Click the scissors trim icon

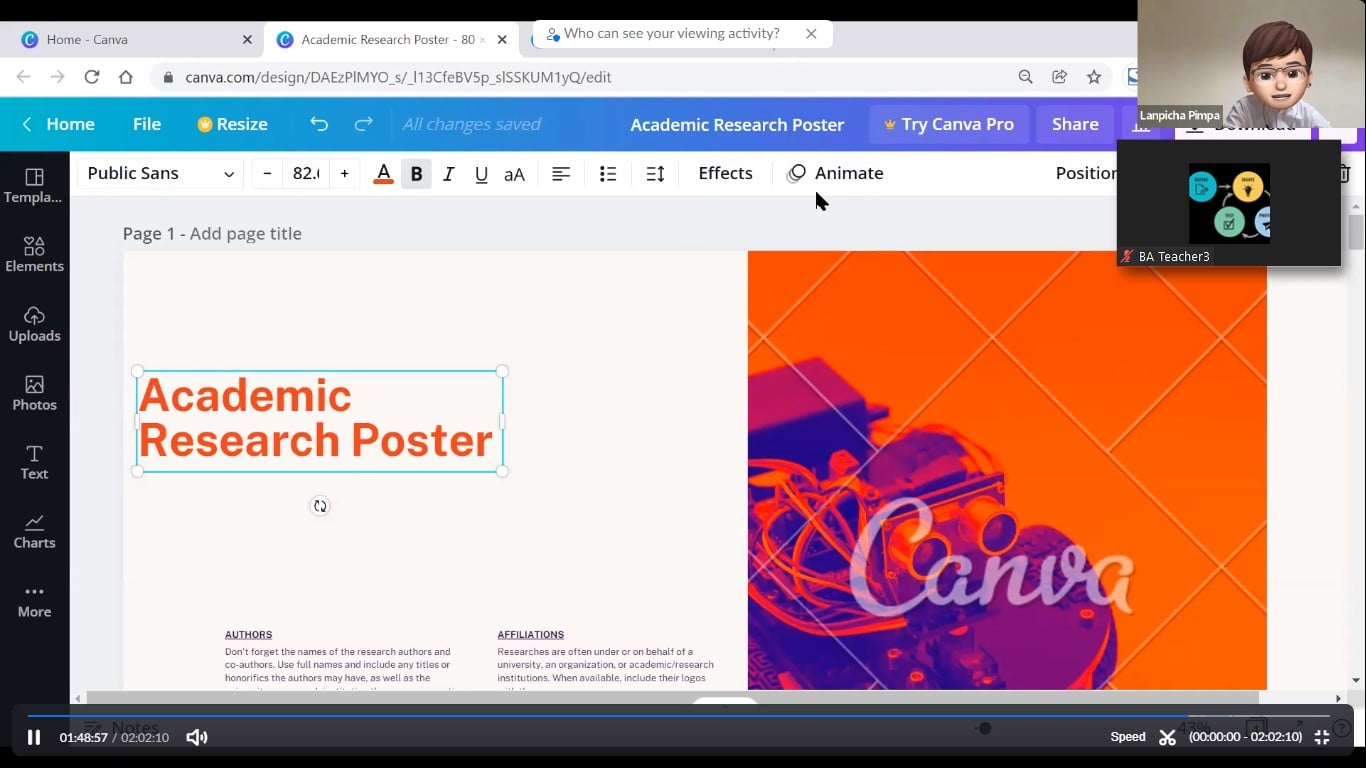point(1167,737)
